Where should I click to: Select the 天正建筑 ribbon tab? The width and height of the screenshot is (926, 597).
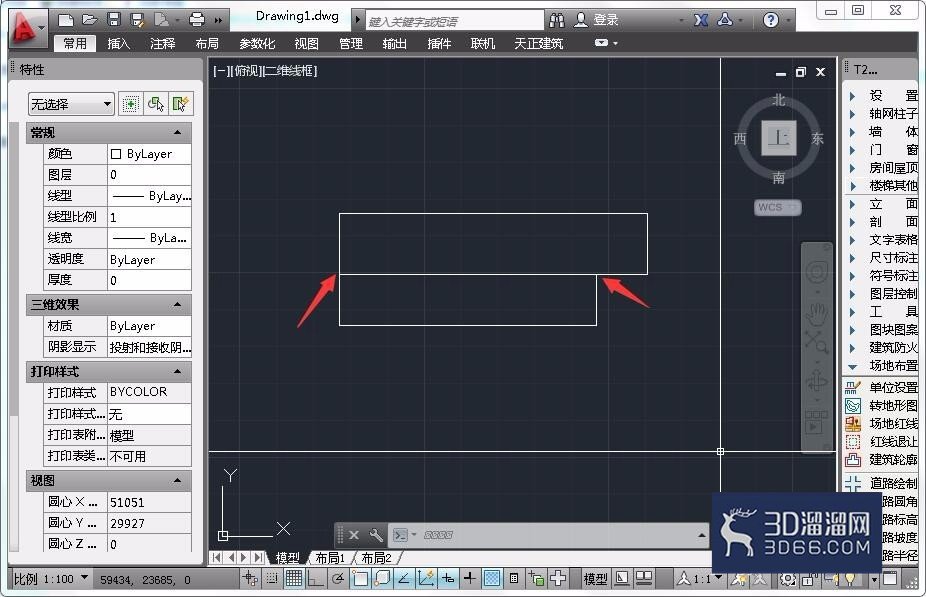pyautogui.click(x=538, y=44)
